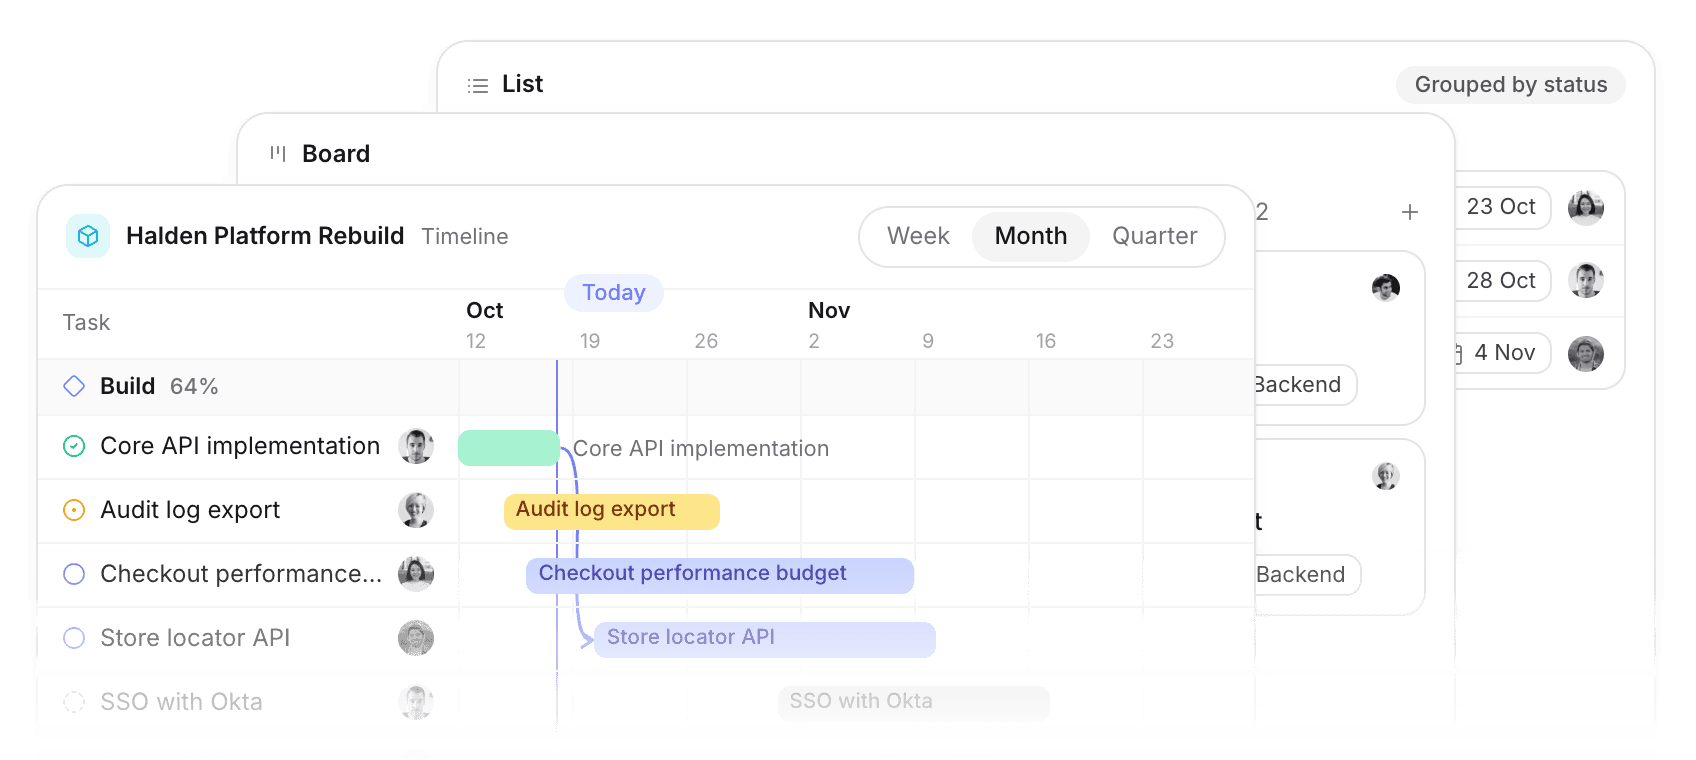Switch timeline to Quarter view
Image resolution: width=1696 pixels, height=760 pixels.
coord(1155,236)
